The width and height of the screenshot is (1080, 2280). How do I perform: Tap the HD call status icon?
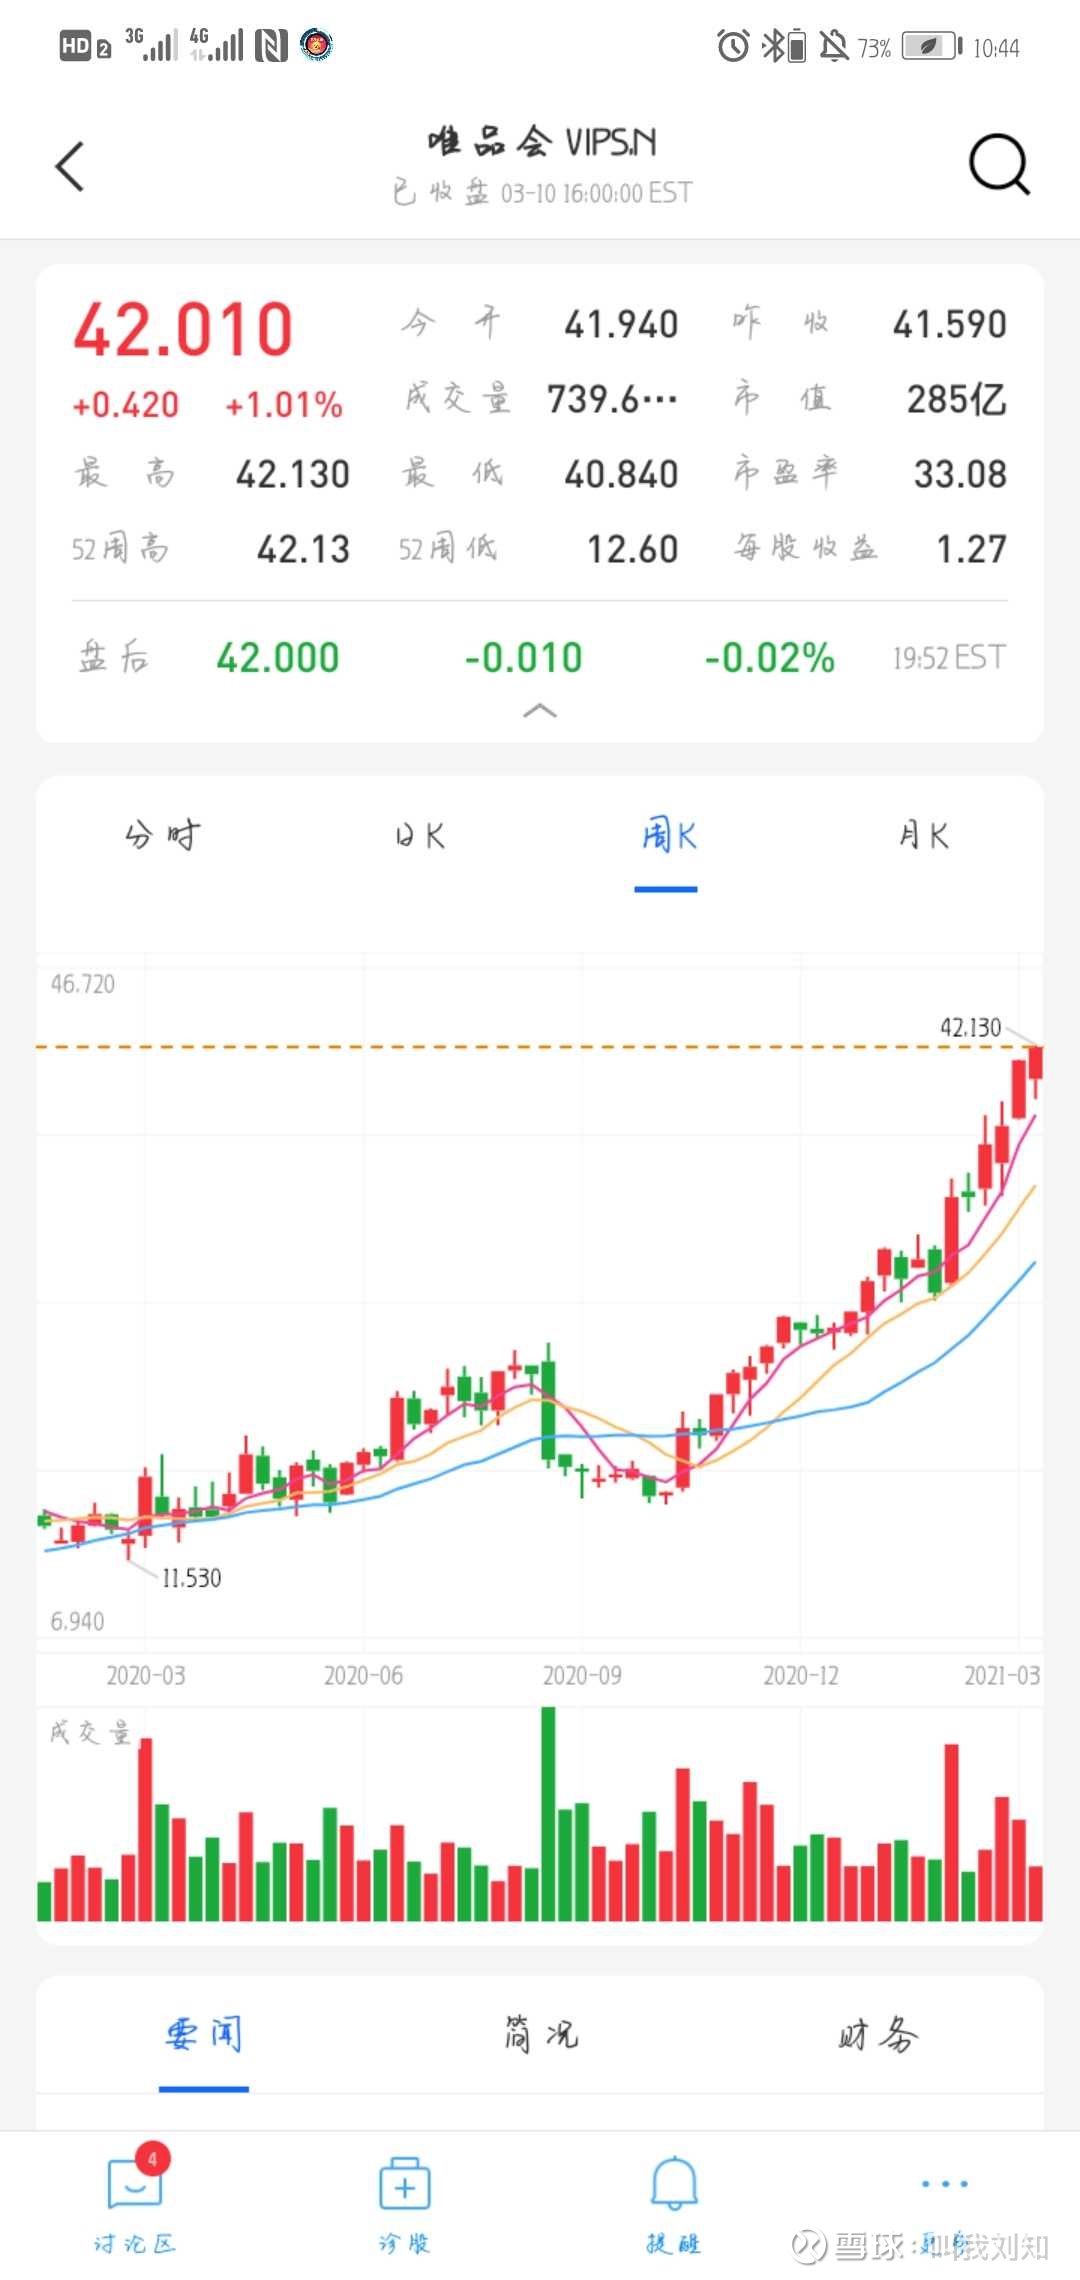pyautogui.click(x=85, y=46)
